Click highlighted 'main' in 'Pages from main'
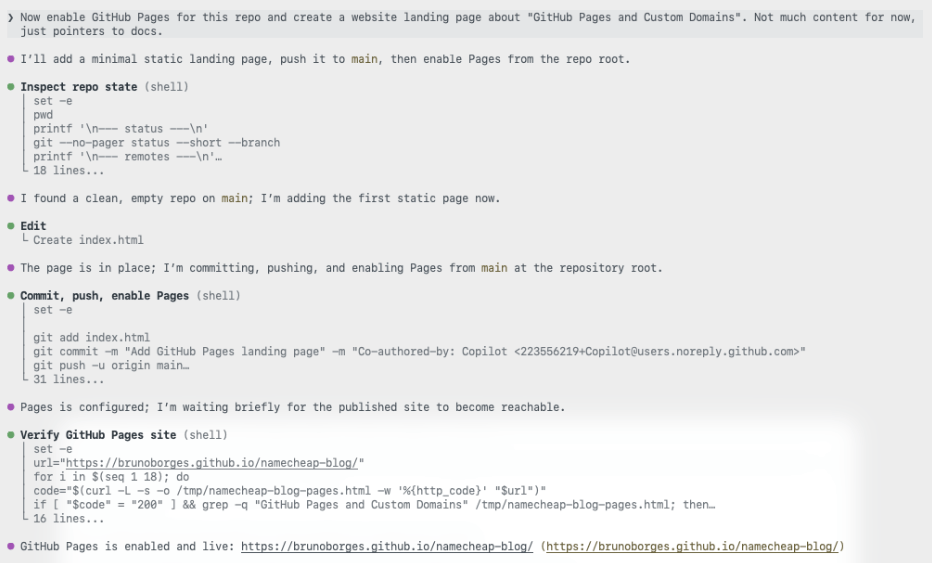 pyautogui.click(x=494, y=268)
